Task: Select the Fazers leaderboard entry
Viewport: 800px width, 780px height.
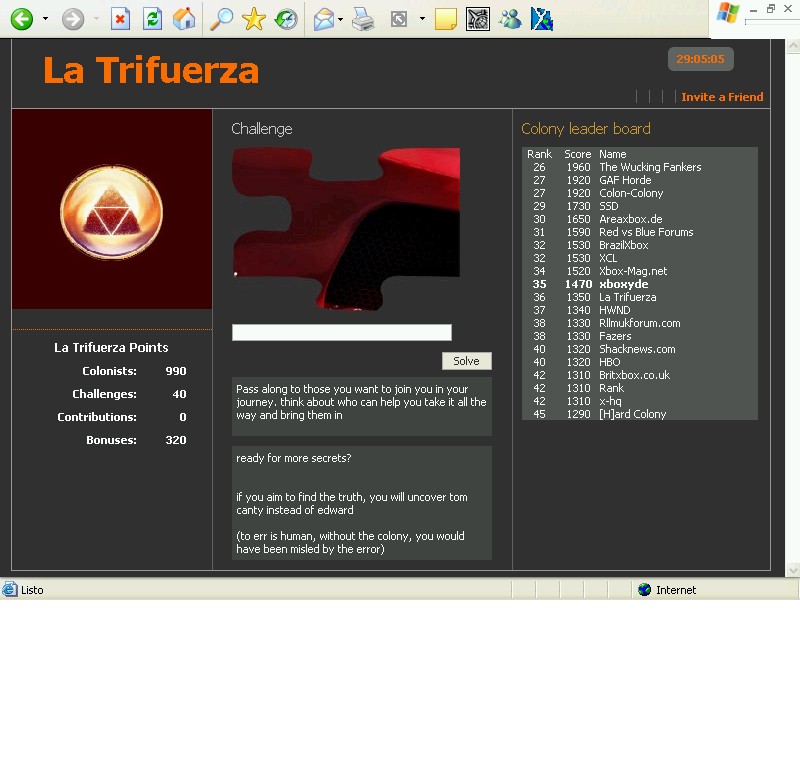Action: [640, 336]
